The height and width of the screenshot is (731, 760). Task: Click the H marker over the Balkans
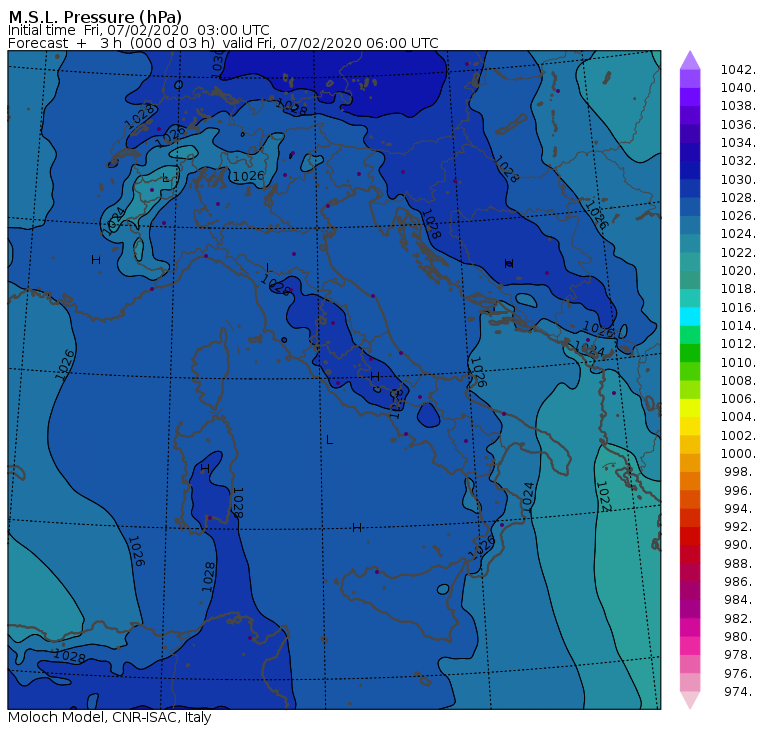(x=509, y=263)
